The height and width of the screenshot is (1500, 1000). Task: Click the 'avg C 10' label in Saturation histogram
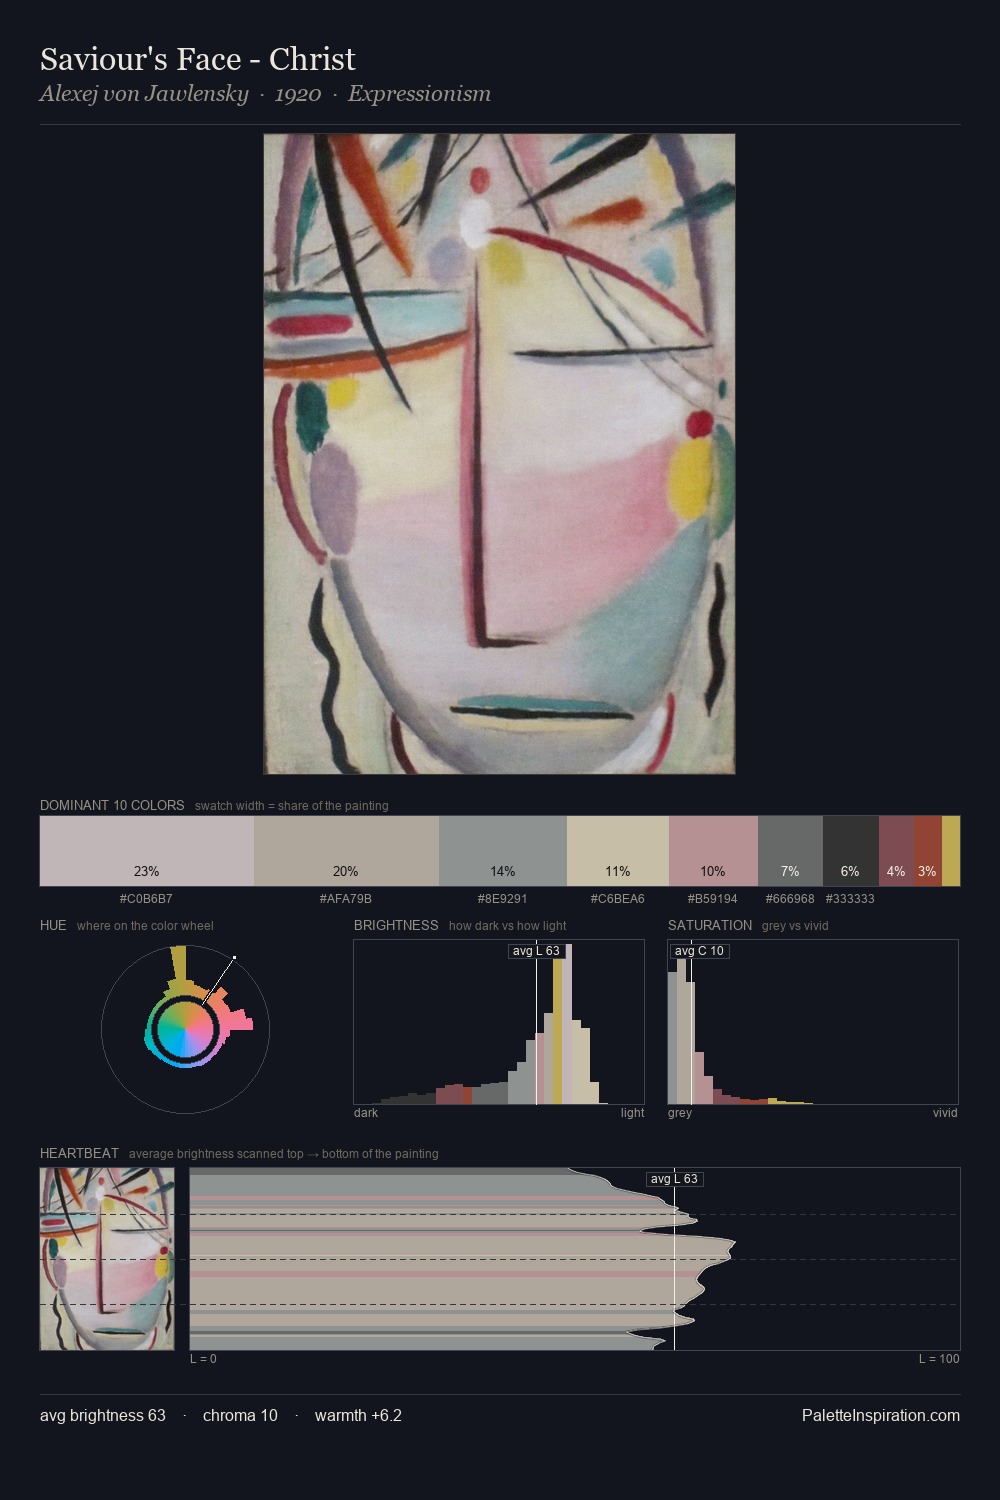[x=699, y=951]
